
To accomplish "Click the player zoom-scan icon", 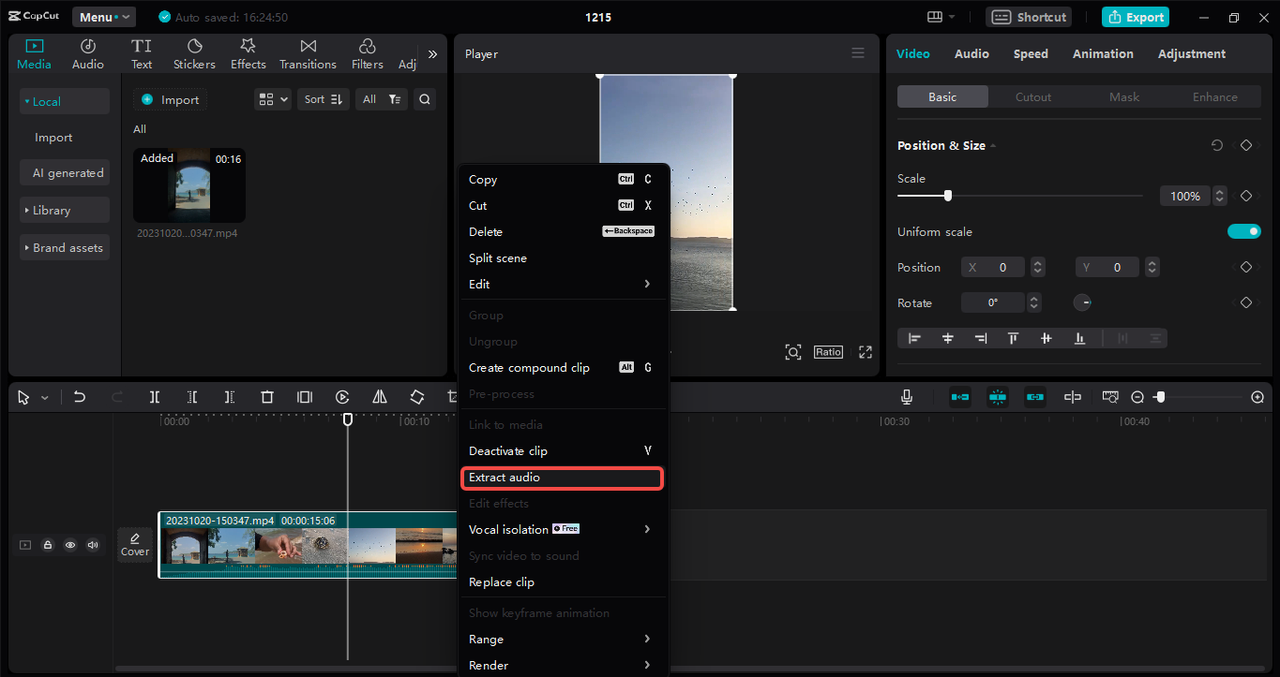I will pyautogui.click(x=793, y=352).
